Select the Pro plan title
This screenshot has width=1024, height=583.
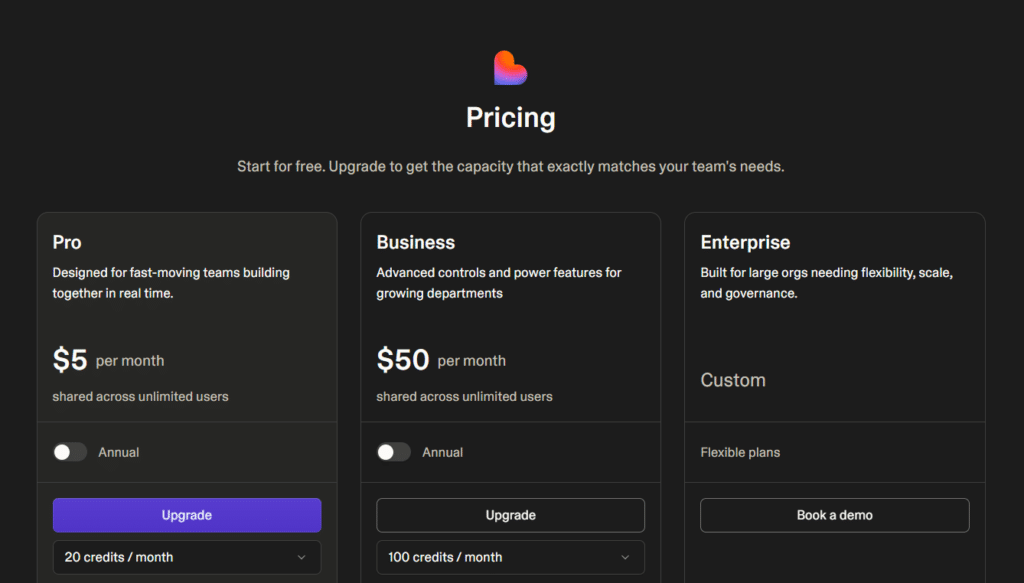(x=67, y=242)
